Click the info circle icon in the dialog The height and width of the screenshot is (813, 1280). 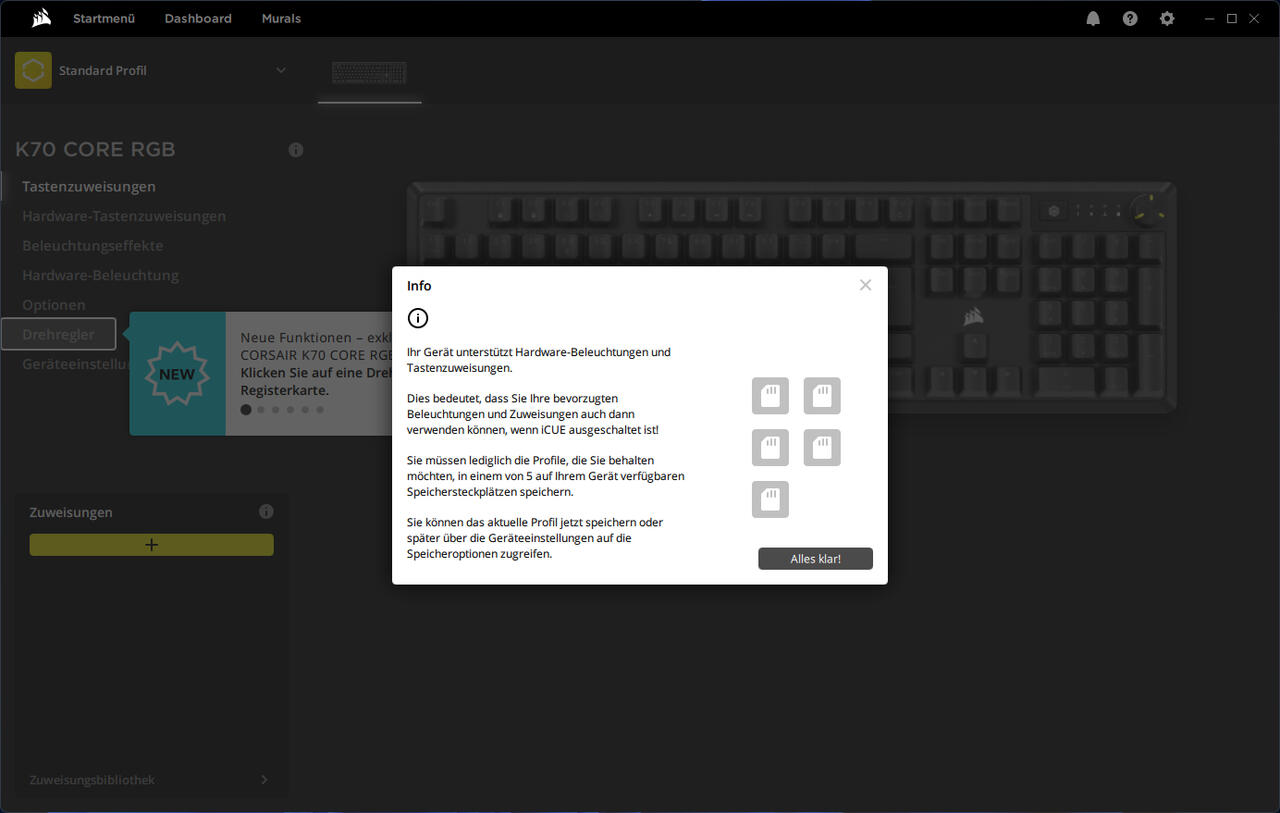pos(418,318)
